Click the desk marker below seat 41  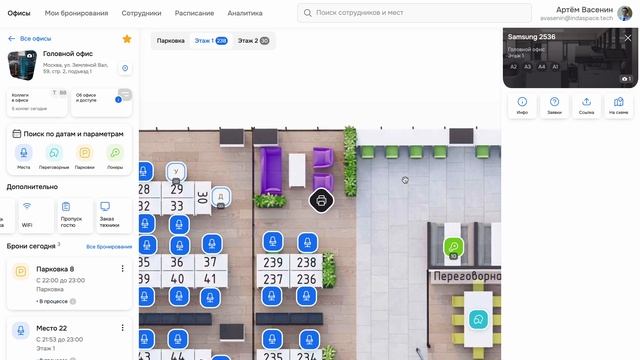(210, 298)
